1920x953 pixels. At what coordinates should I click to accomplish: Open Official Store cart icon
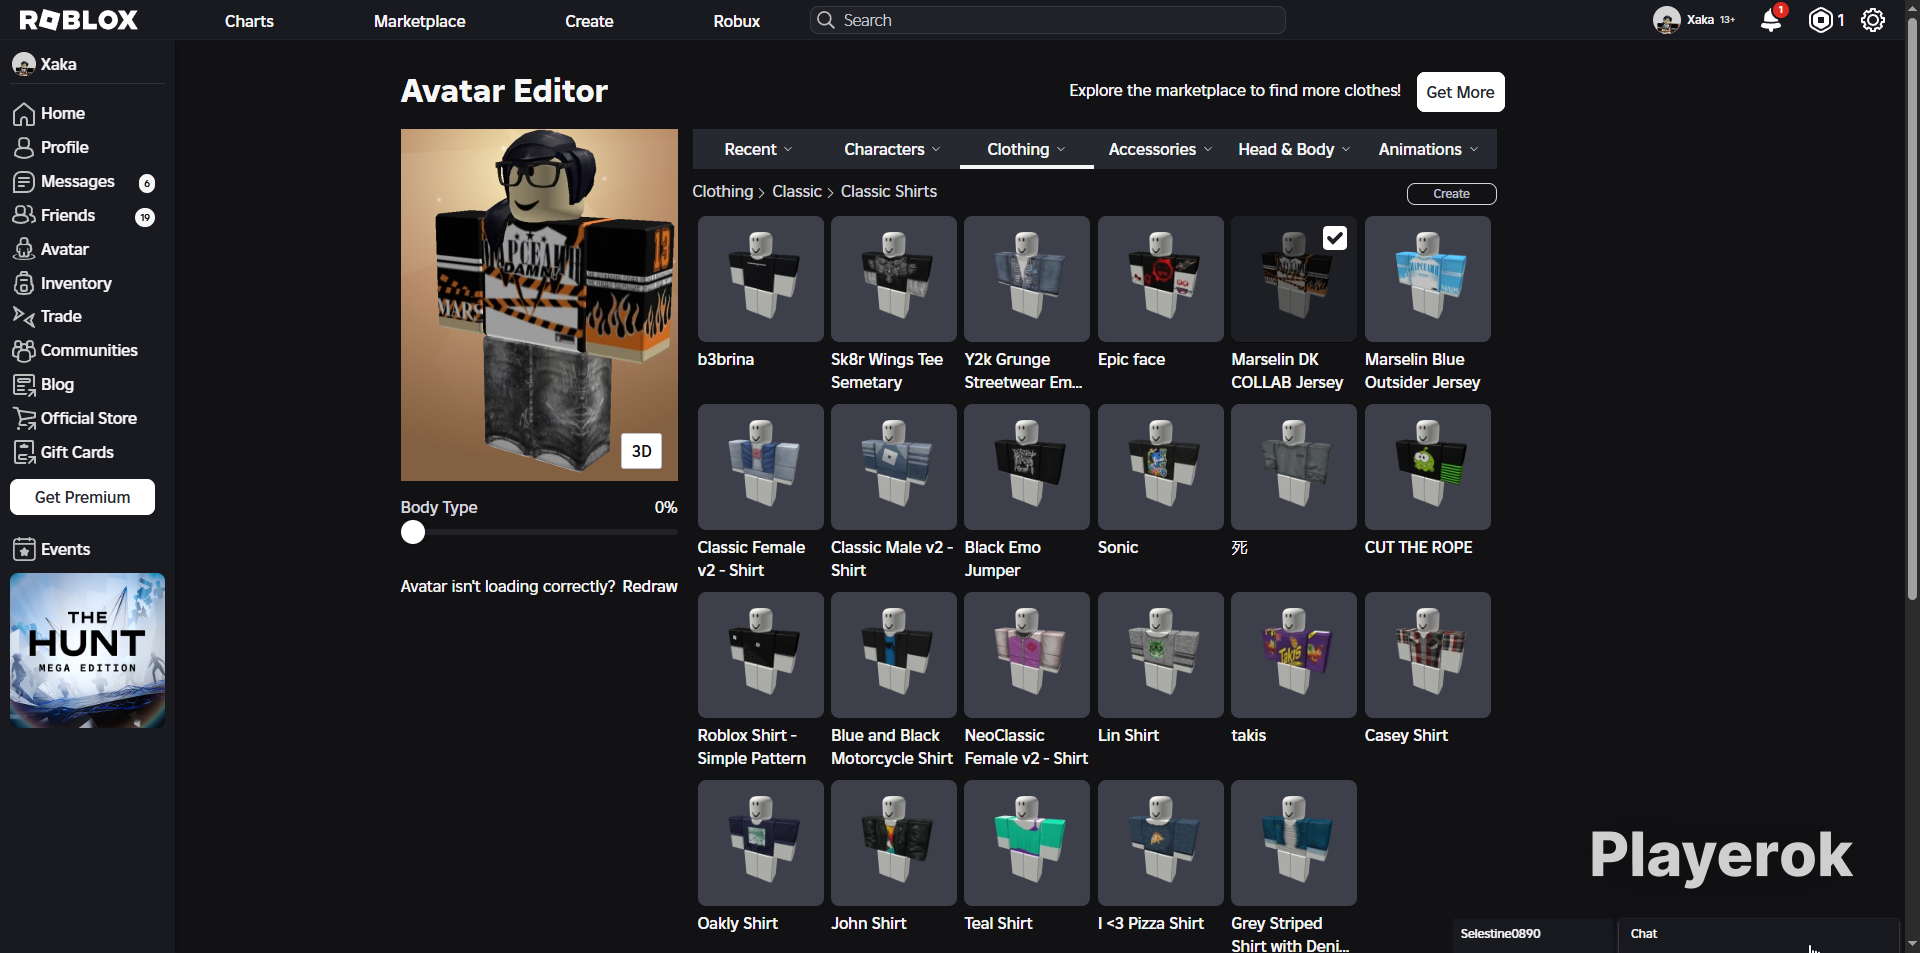[x=24, y=419]
